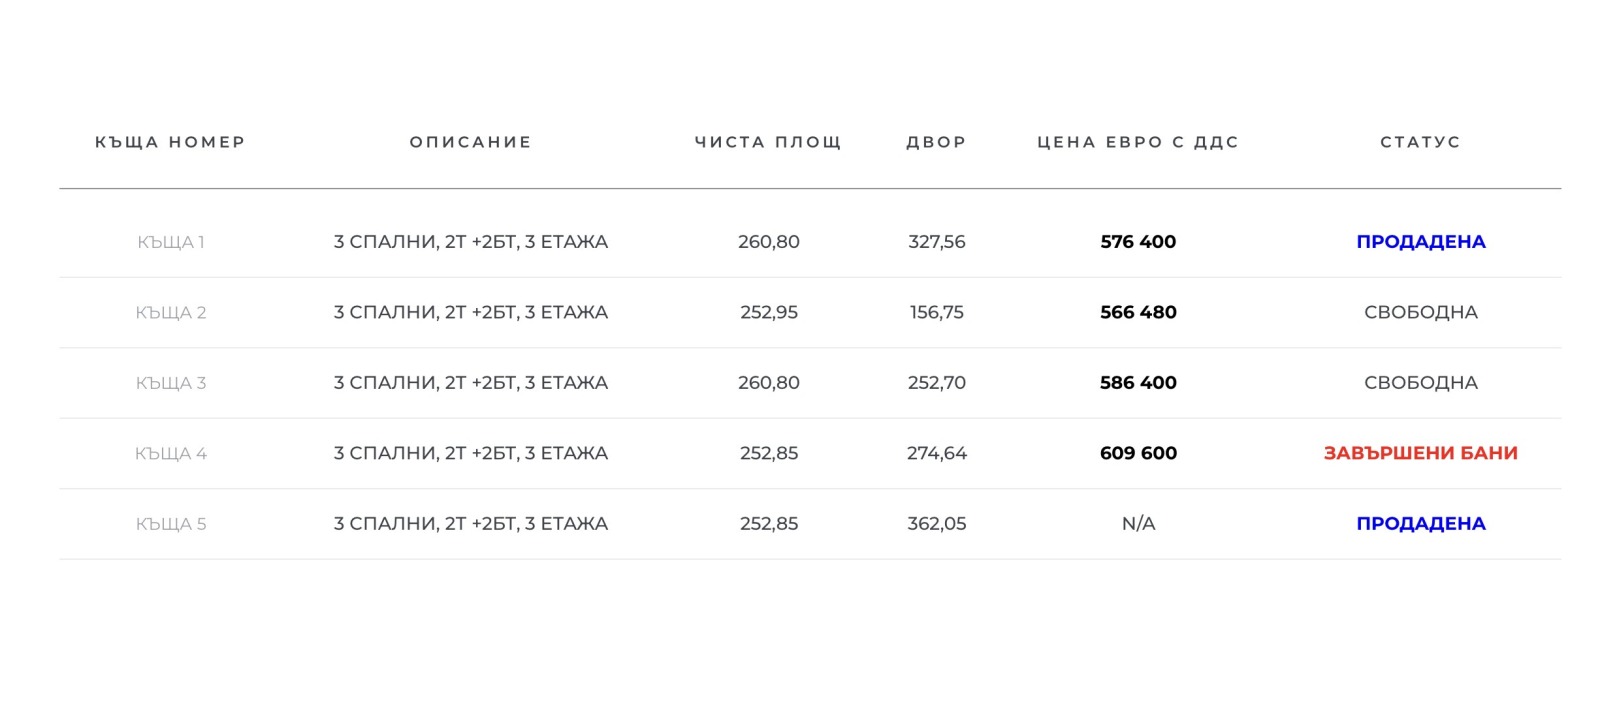Click the ЦЕНА ЕВРО С ДДС header
The width and height of the screenshot is (1600, 719).
click(1138, 142)
